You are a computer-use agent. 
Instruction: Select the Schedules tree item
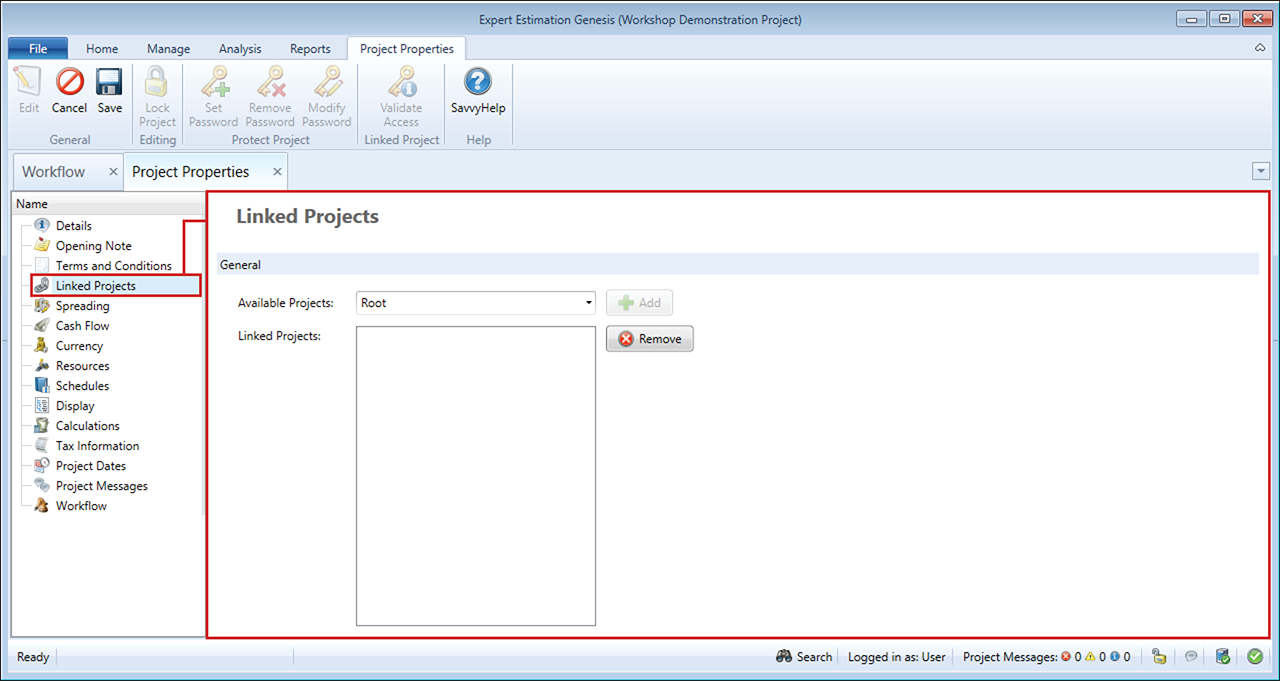click(82, 386)
